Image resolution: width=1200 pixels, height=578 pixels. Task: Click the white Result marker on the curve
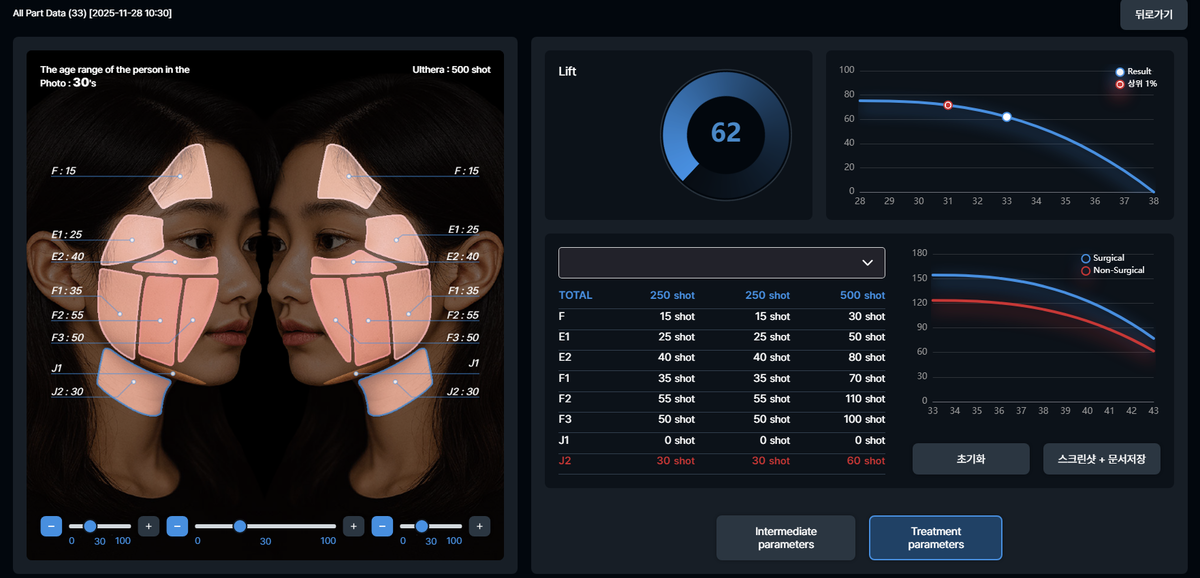[x=1007, y=117]
